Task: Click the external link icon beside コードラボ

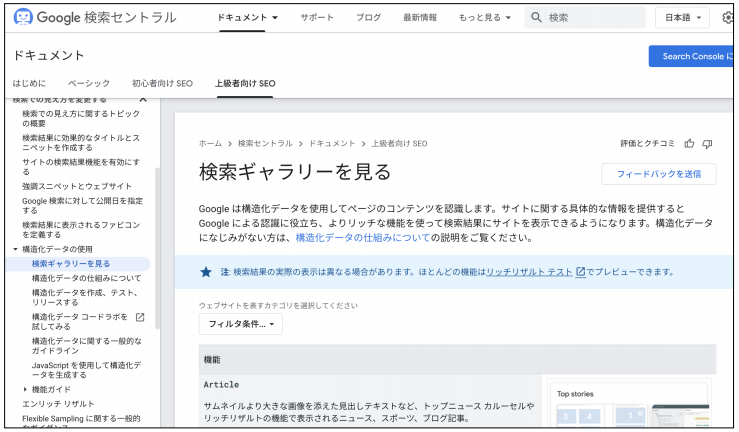Action: tap(140, 317)
